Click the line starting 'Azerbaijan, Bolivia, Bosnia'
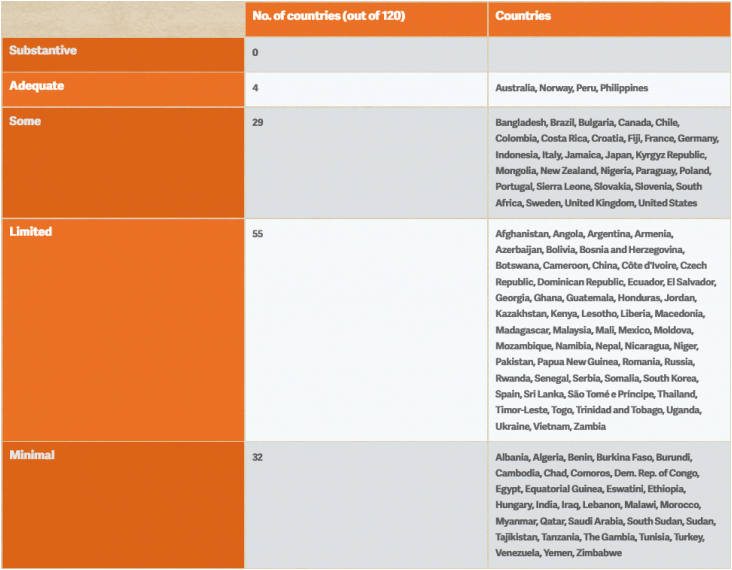The image size is (732, 570). point(590,249)
